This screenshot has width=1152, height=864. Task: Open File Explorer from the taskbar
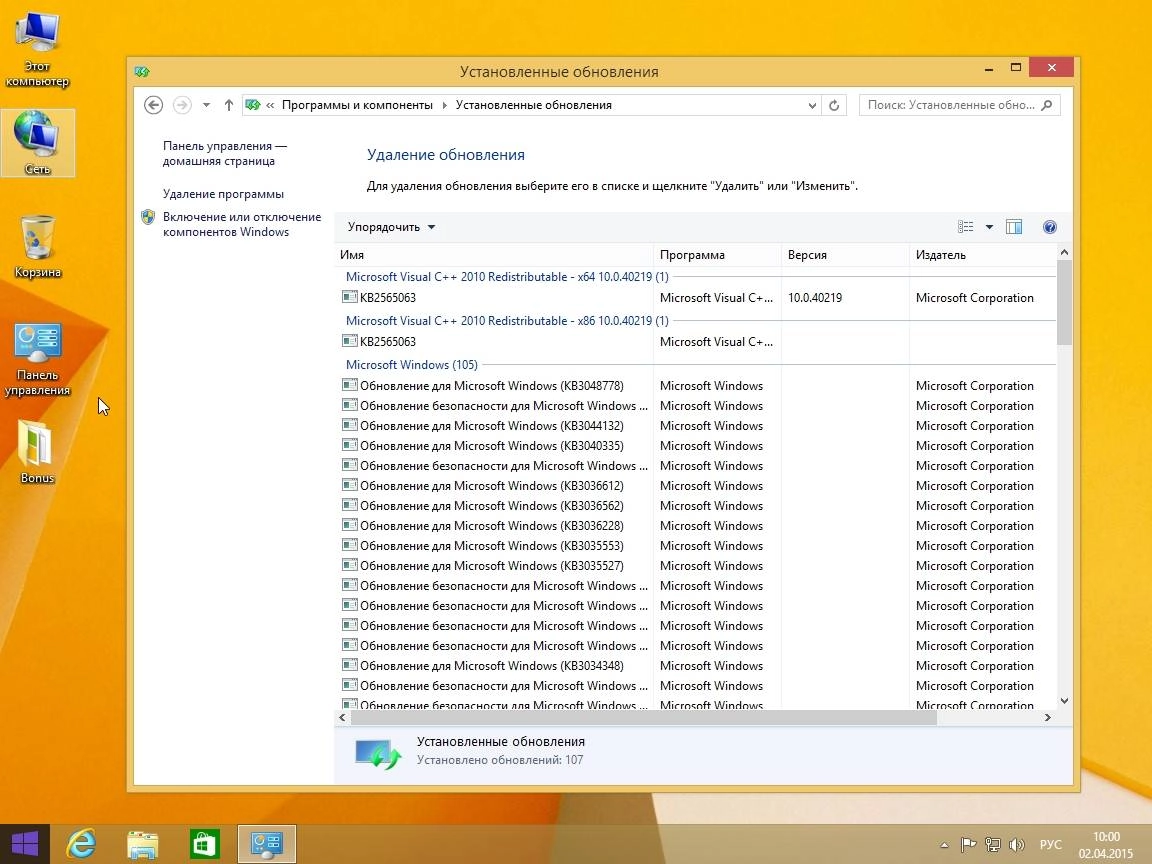[x=143, y=844]
